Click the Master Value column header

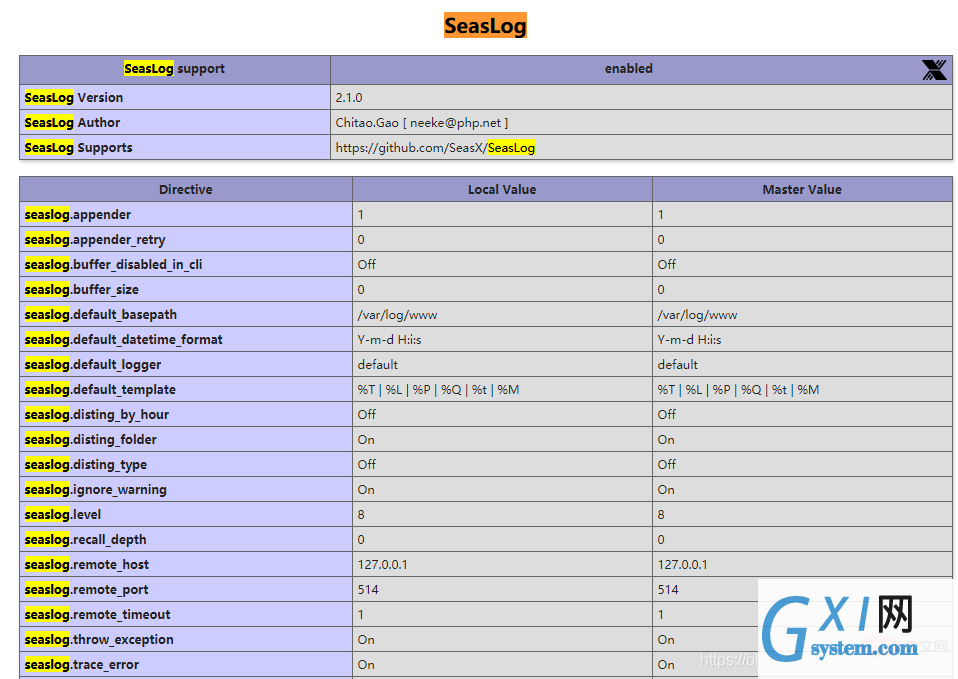(802, 189)
